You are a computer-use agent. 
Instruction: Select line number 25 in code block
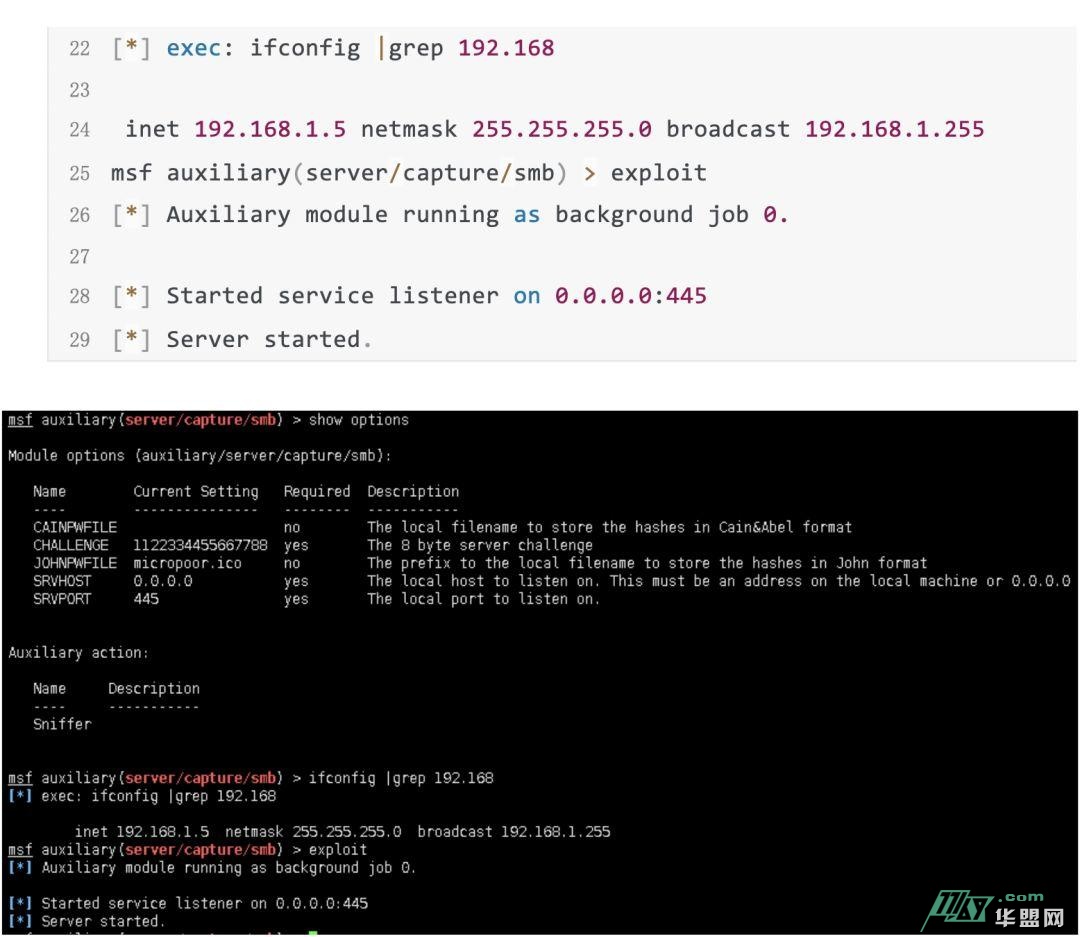click(79, 173)
